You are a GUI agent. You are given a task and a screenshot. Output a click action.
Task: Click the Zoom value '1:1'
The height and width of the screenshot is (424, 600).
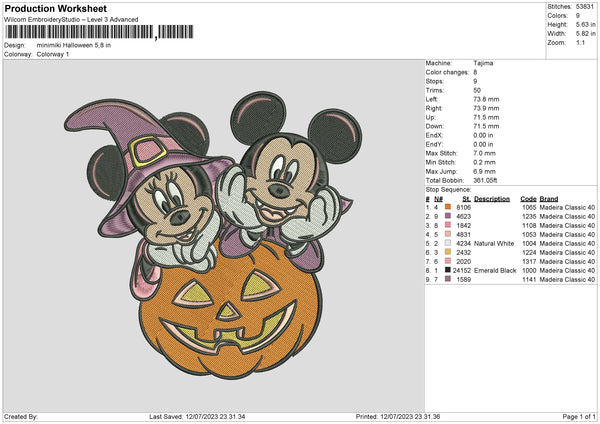[x=580, y=42]
